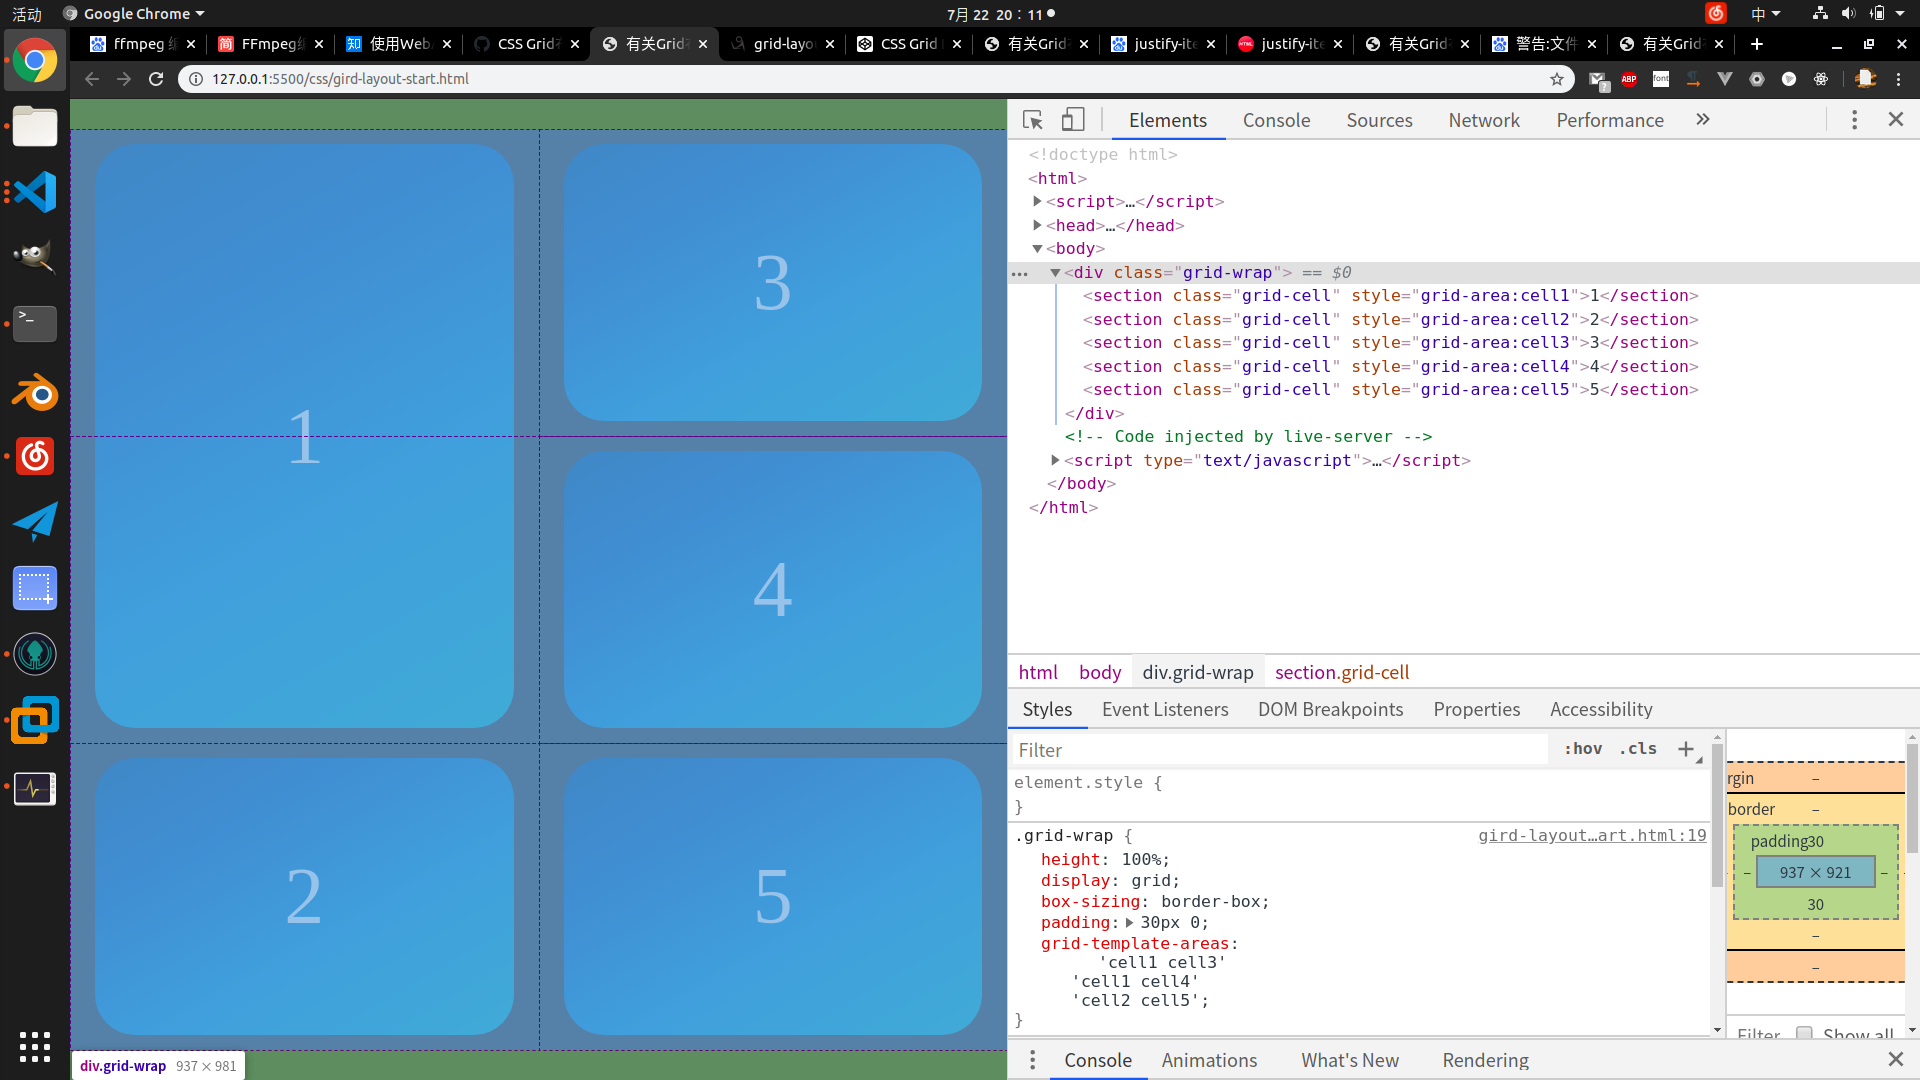Select section with grid-area:cell3 in DOM
Screen dimensions: 1920x1080
tap(1390, 342)
